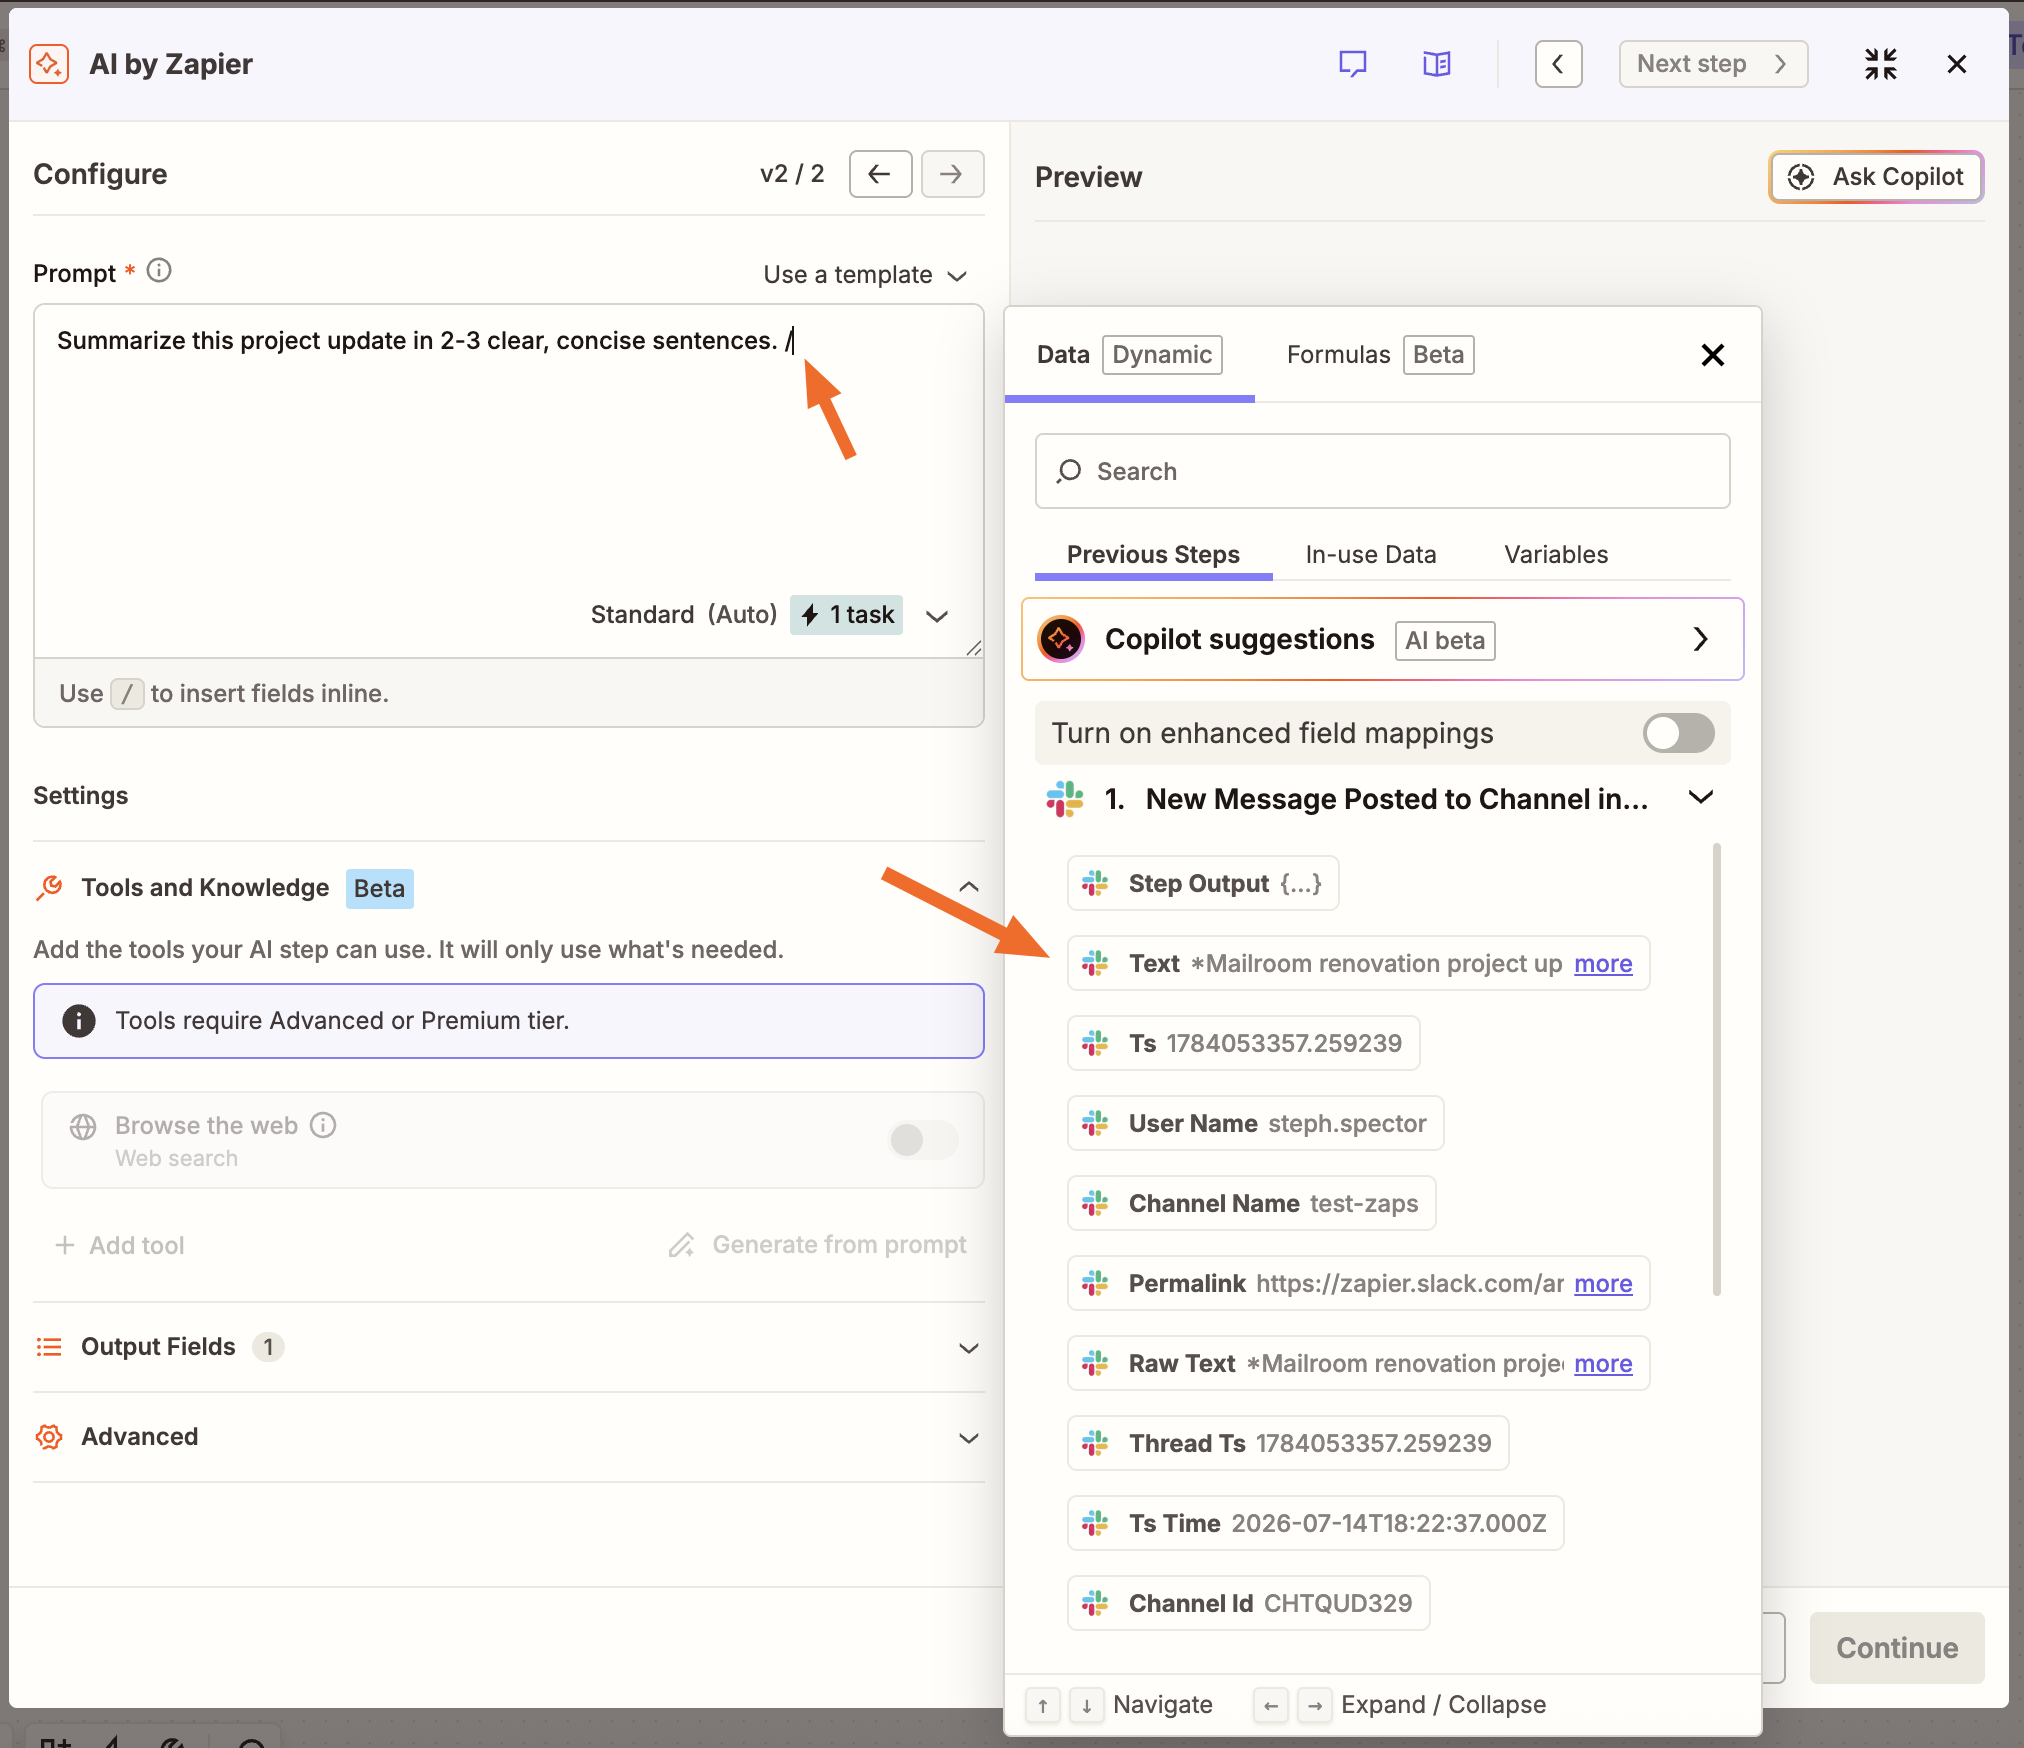Viewport: 2024px width, 1748px height.
Task: Click more link on Permalink field
Action: click(1603, 1283)
